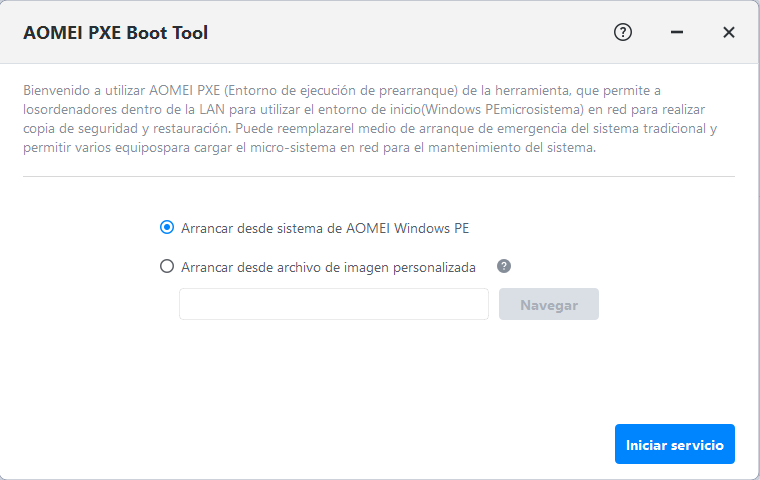Click the word 'Bienvenido' in the description
The height and width of the screenshot is (480, 760).
tap(56, 91)
